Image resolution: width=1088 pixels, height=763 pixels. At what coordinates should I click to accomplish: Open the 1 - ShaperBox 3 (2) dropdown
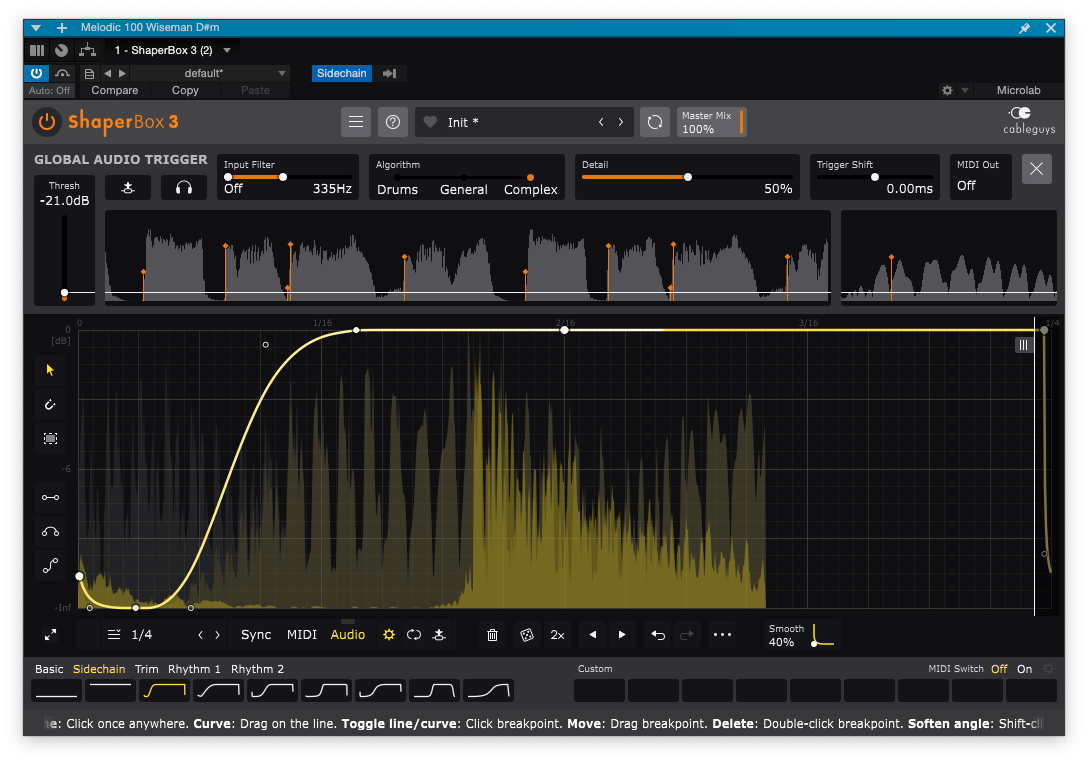pyautogui.click(x=172, y=50)
